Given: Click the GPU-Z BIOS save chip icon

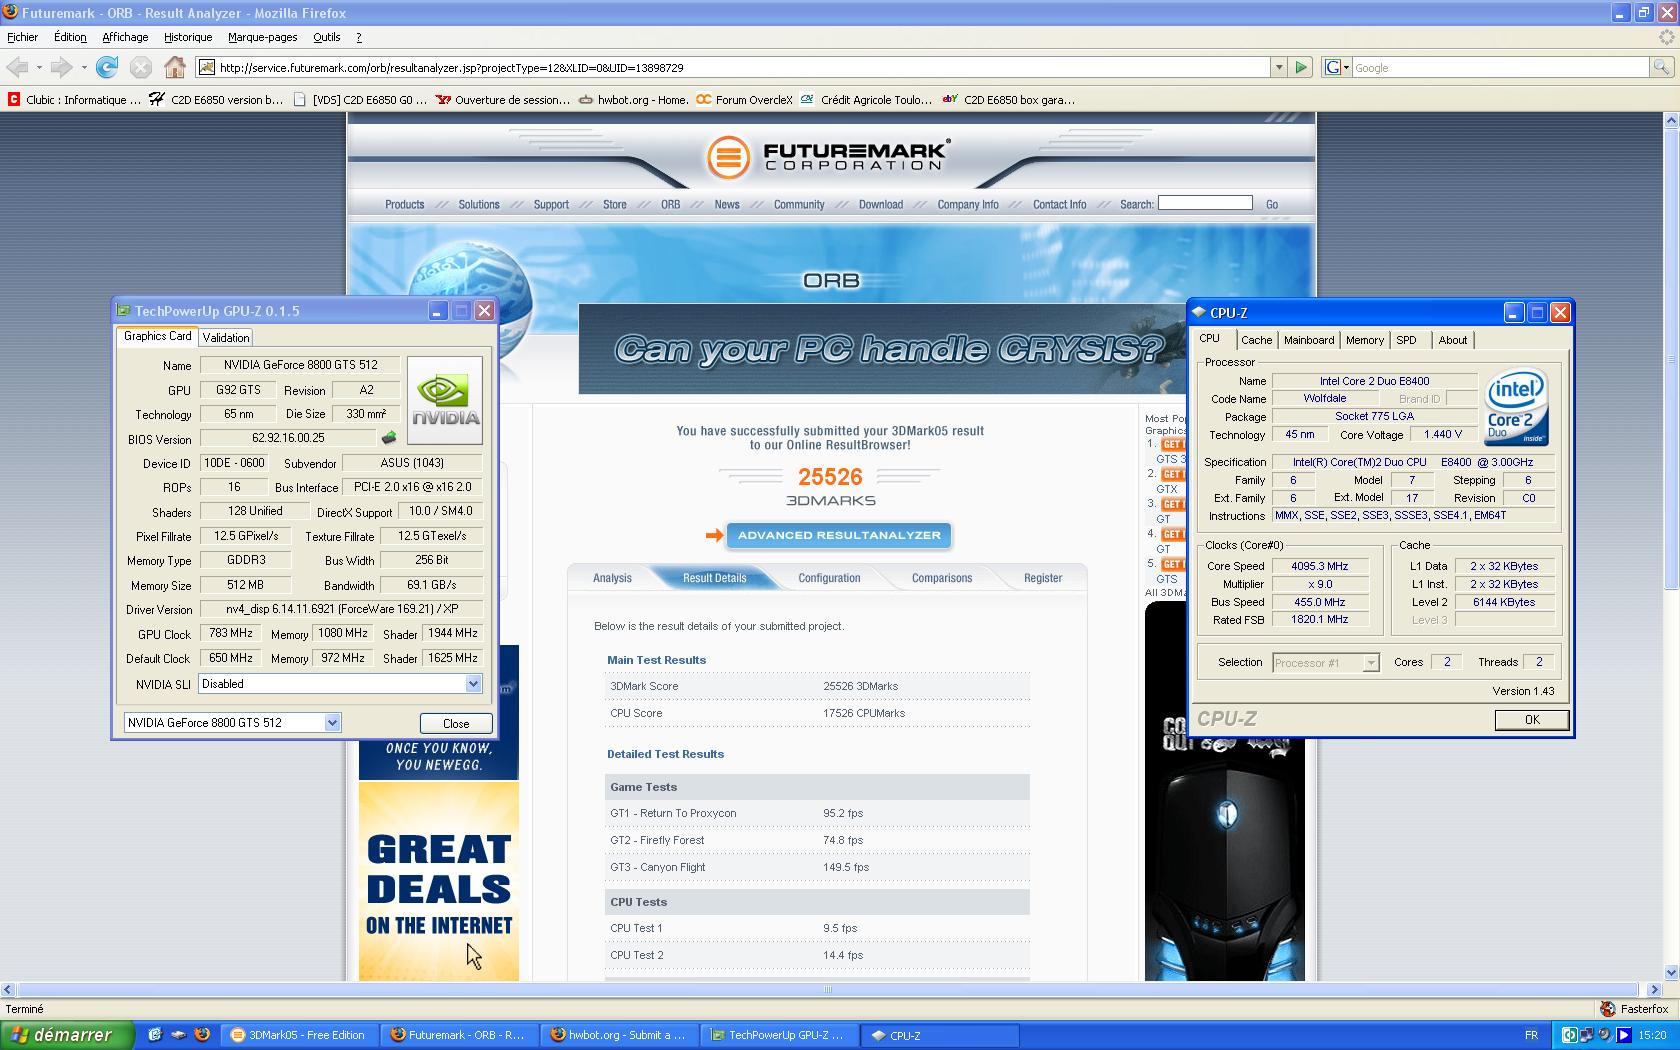Looking at the screenshot, I should tap(389, 437).
